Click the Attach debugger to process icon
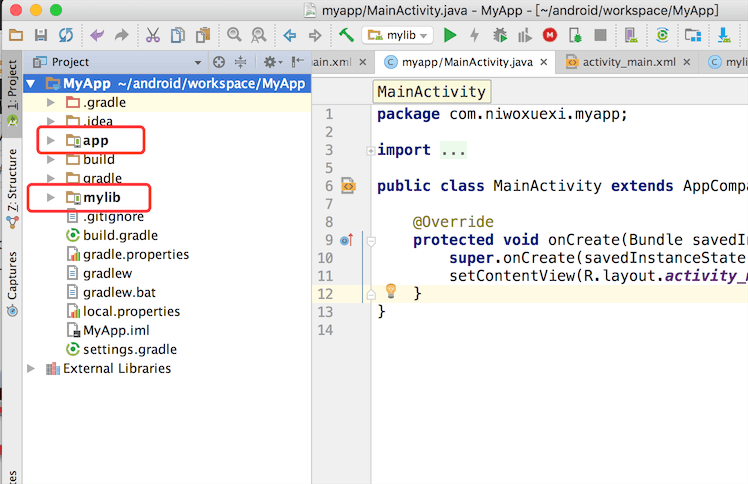Image resolution: width=748 pixels, height=484 pixels. coord(575,35)
